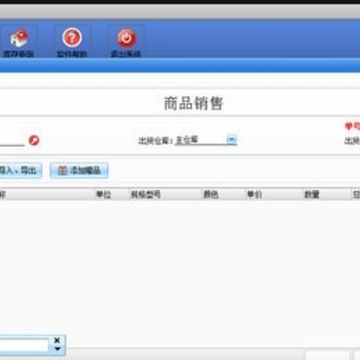Click the down arrow in bottom search box

57,349
